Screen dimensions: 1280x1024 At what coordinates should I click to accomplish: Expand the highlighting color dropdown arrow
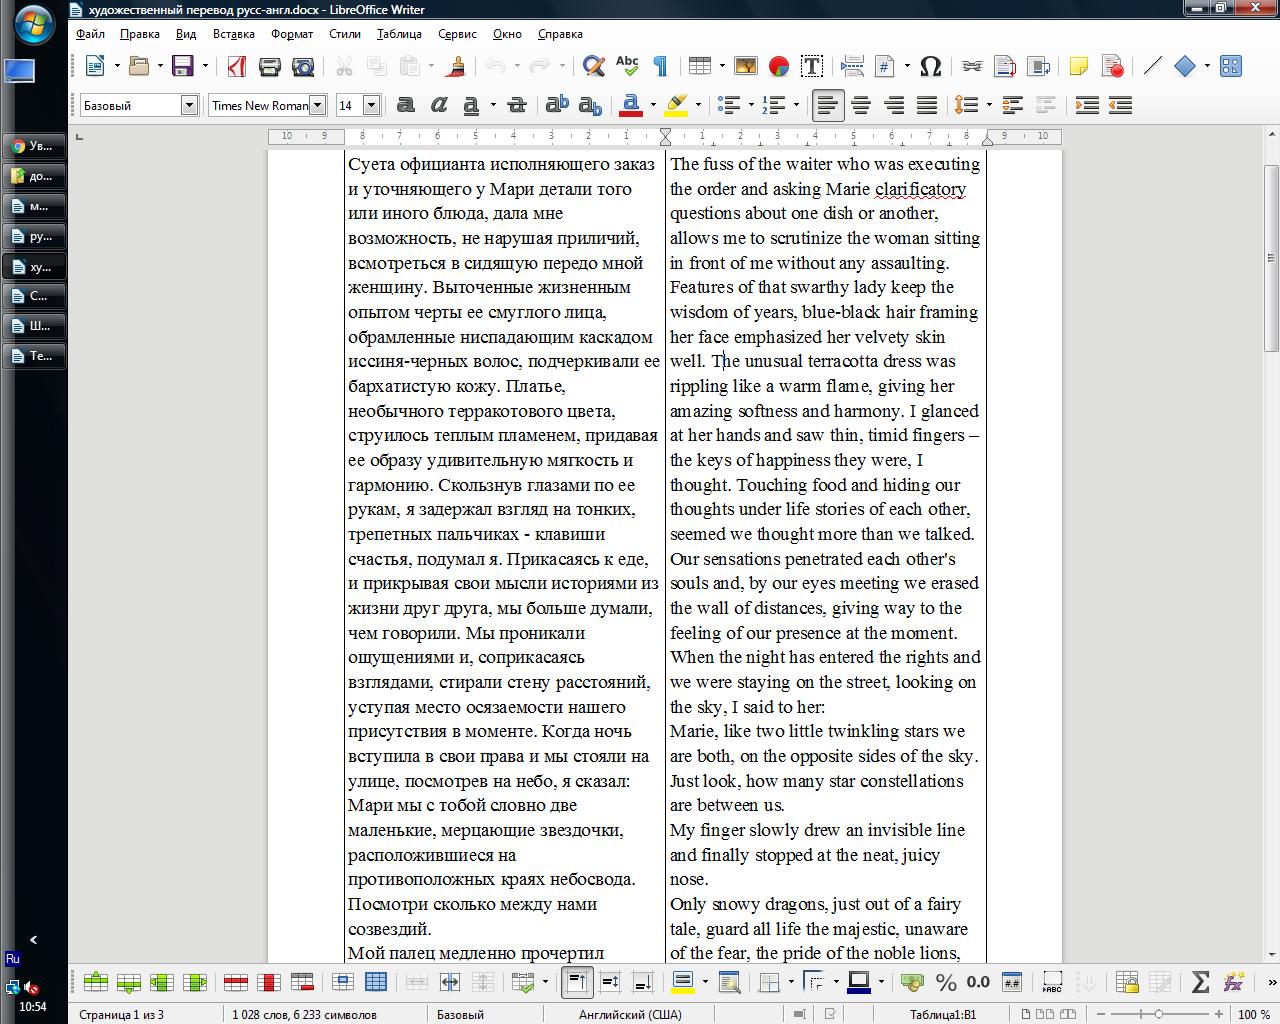698,105
